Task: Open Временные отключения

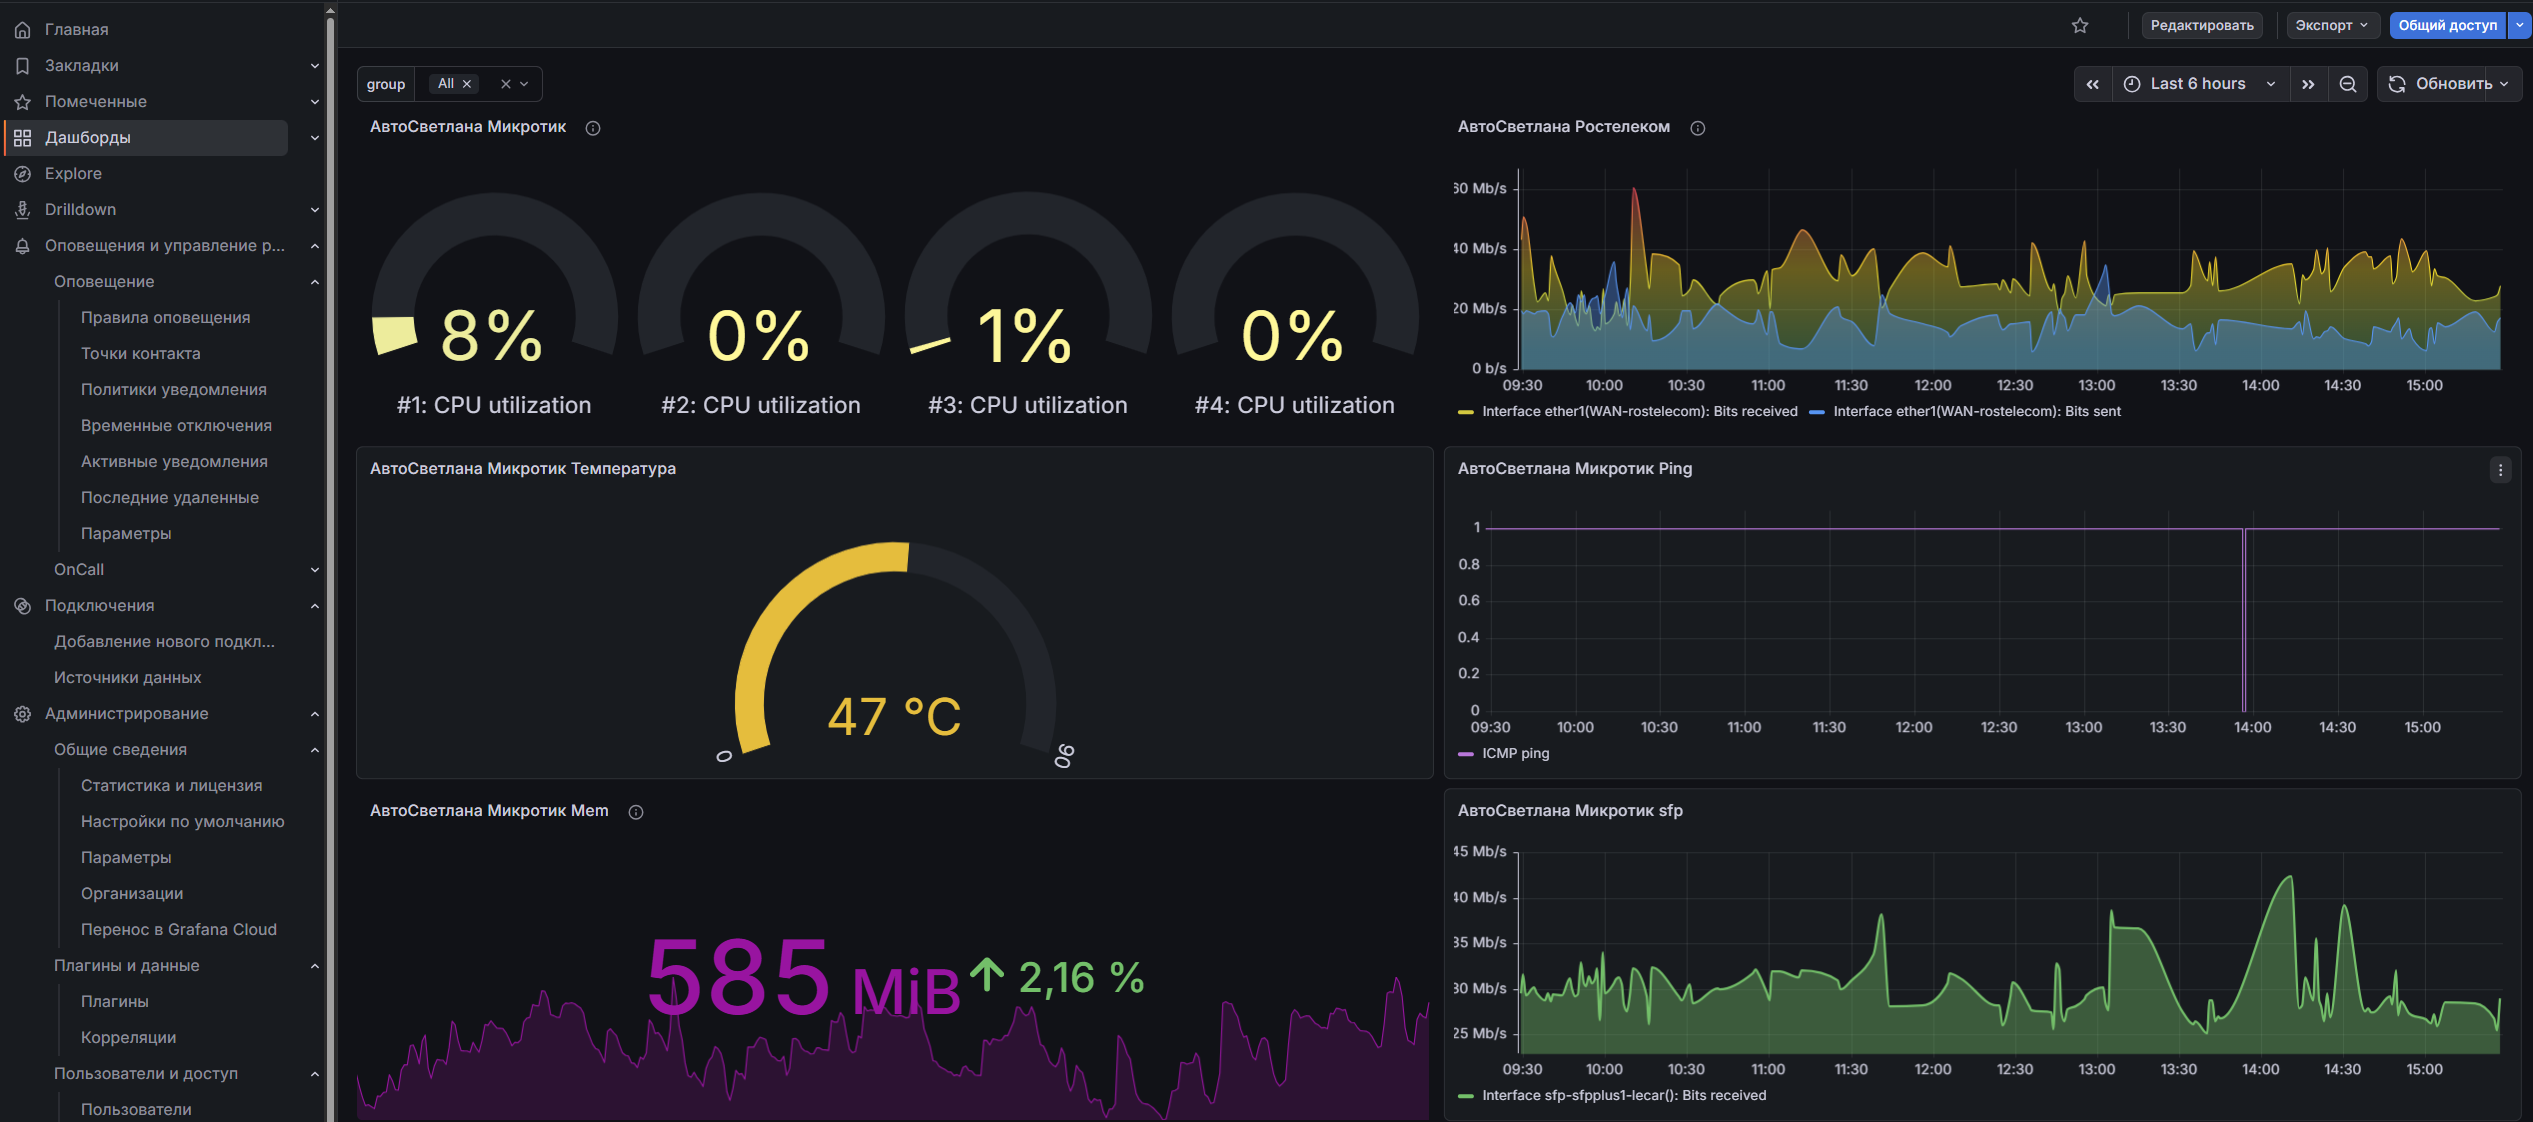Action: pos(176,426)
